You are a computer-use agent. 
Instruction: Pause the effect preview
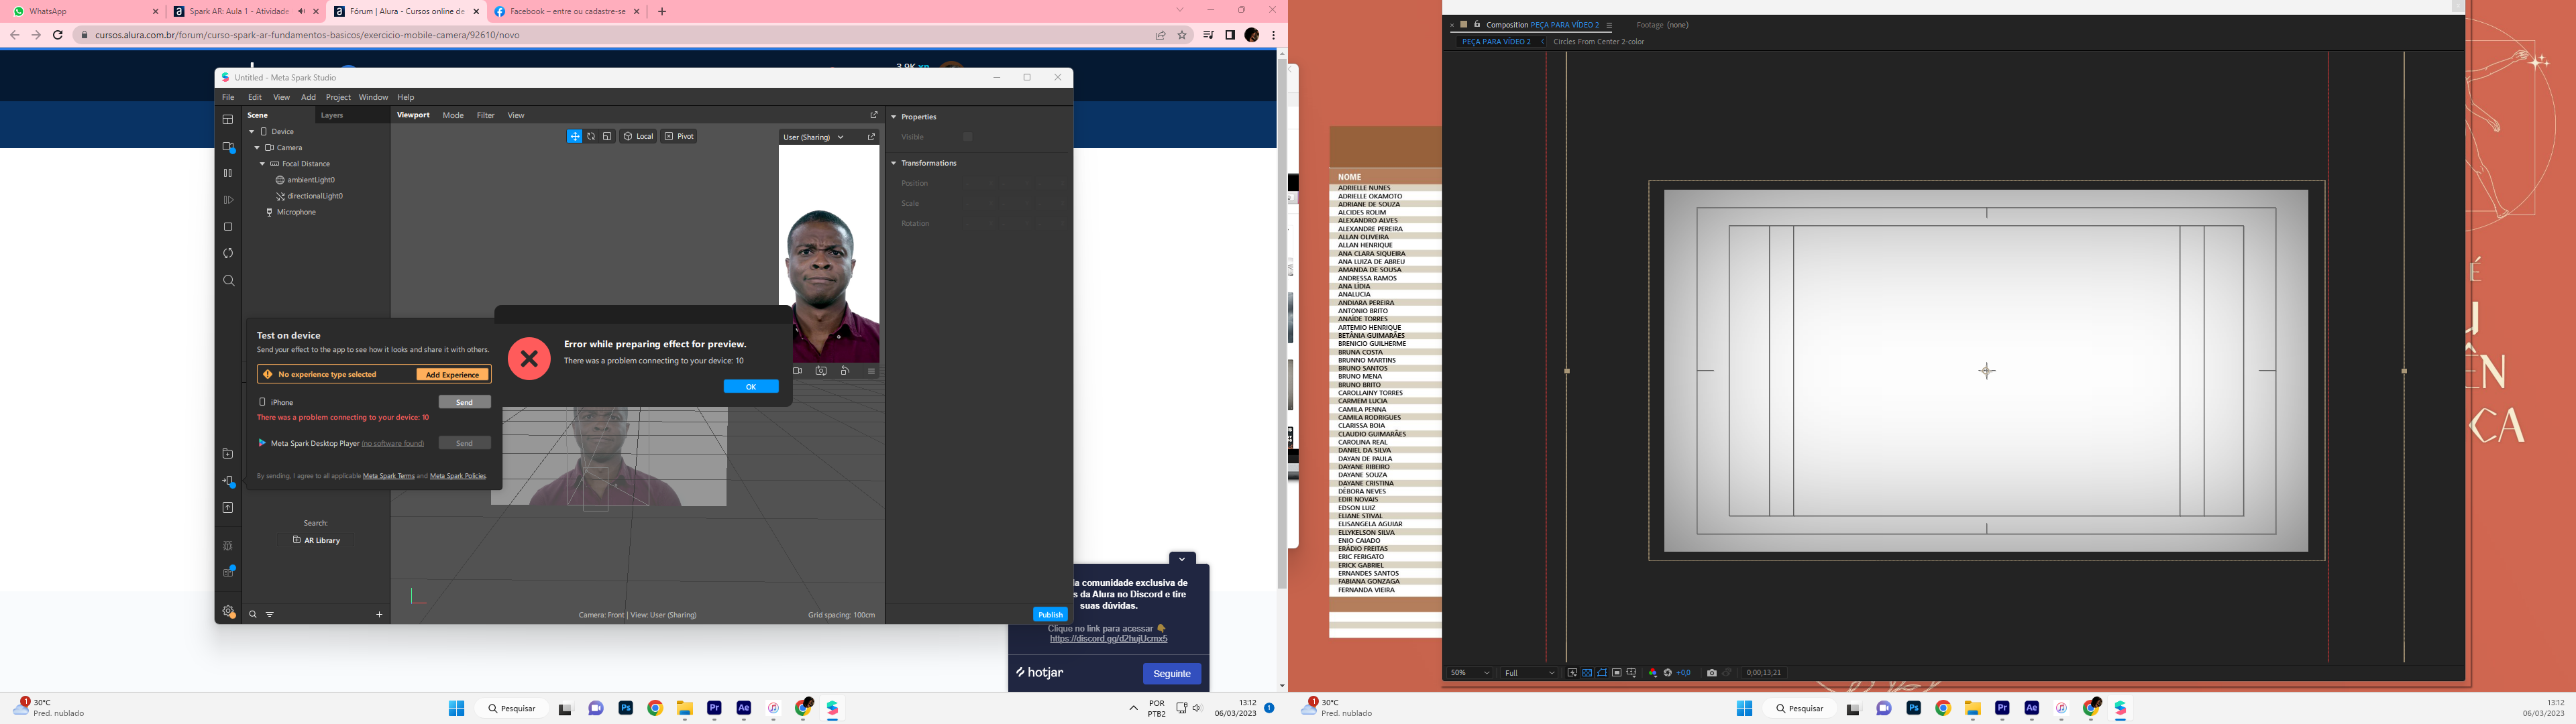tap(228, 173)
